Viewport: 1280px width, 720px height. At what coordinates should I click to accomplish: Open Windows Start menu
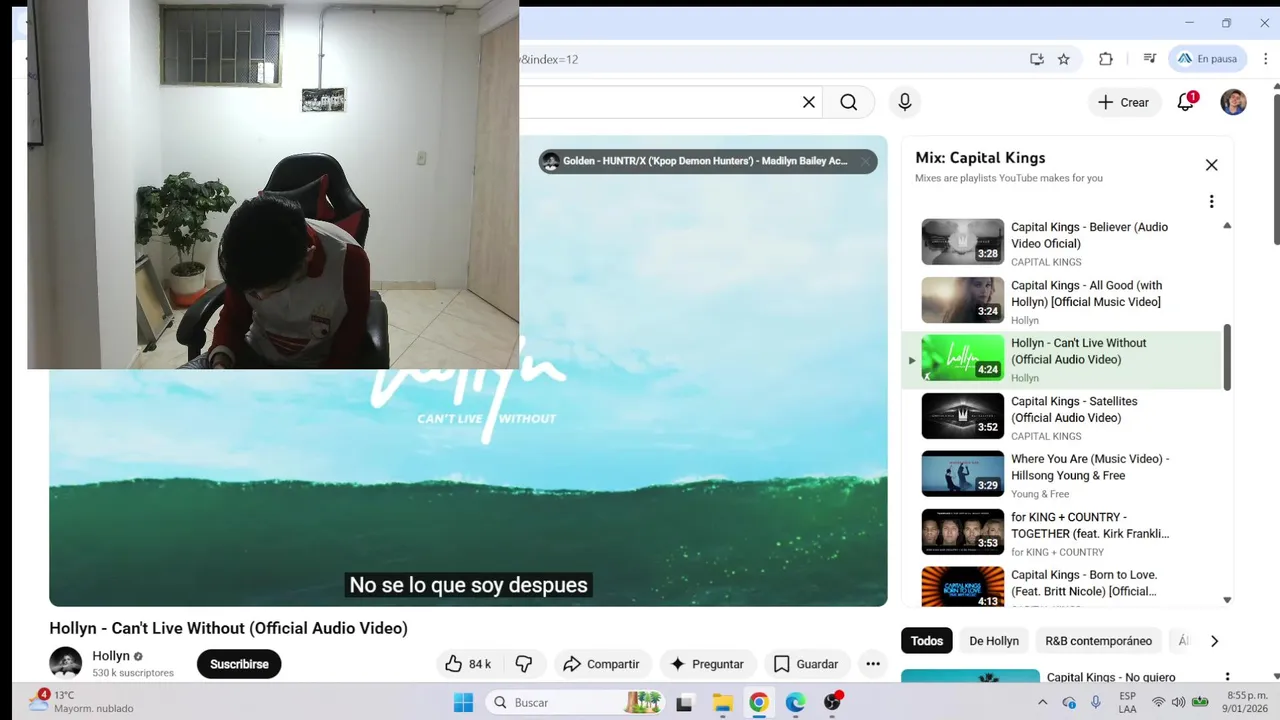coord(463,703)
